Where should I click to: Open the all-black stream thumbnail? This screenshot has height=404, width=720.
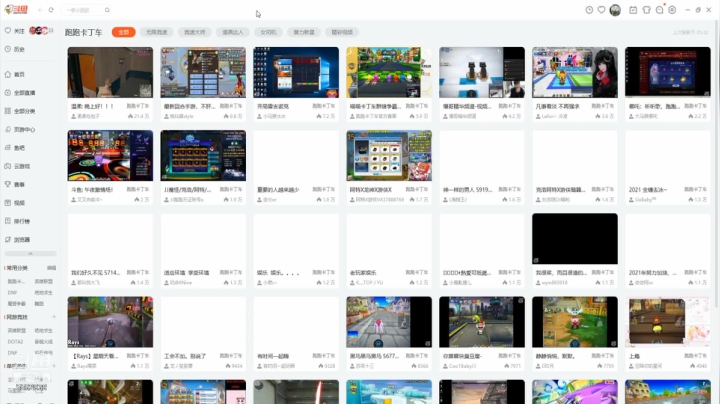click(575, 239)
